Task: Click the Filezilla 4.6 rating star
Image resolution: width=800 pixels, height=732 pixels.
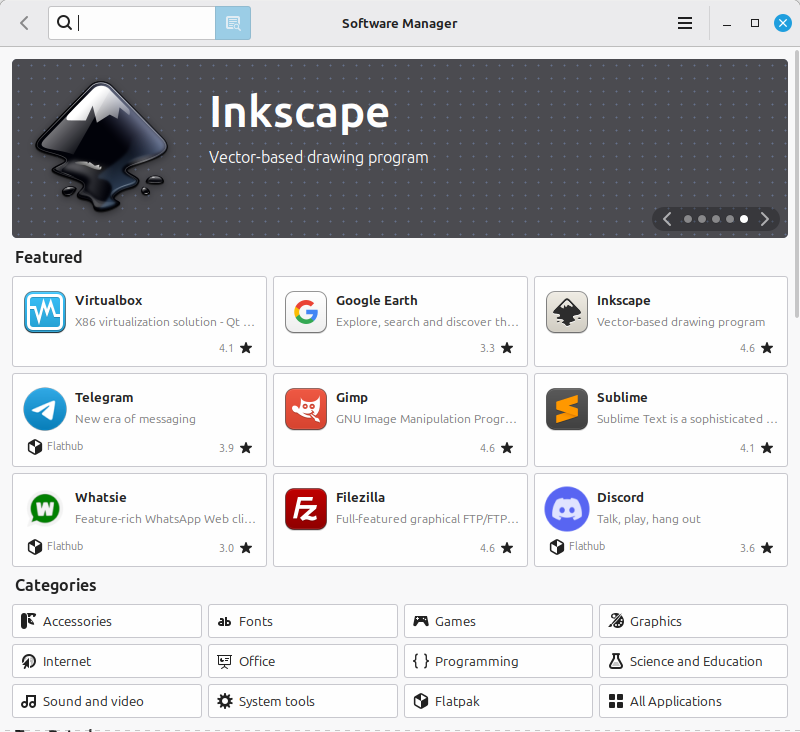Action: [507, 548]
